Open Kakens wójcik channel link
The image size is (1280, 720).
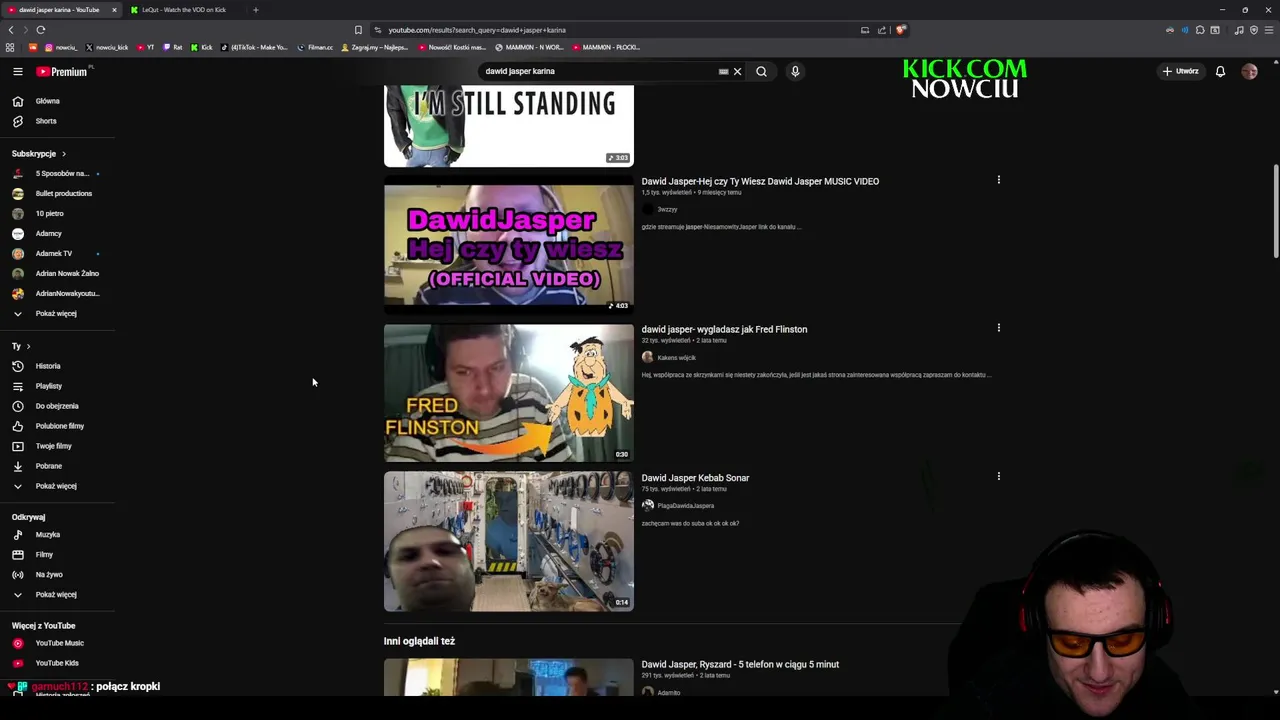tap(676, 357)
